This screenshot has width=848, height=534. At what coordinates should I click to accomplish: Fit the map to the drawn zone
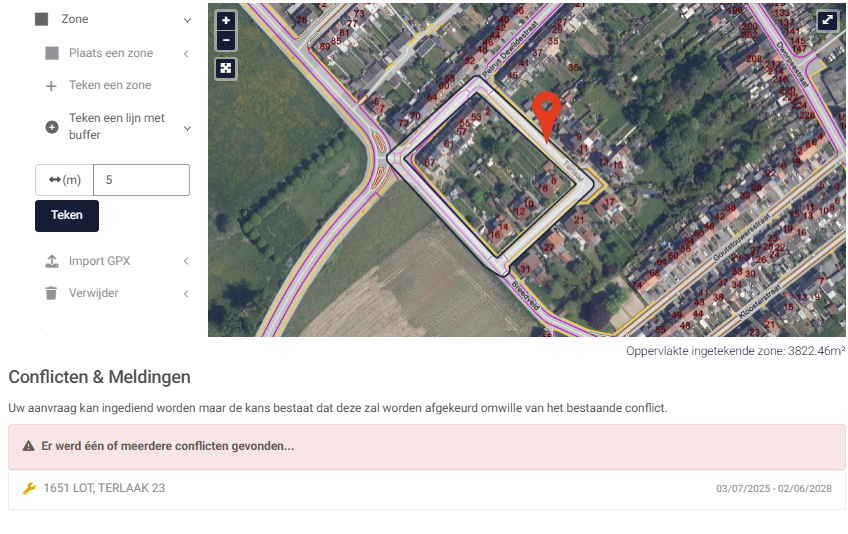[x=226, y=68]
